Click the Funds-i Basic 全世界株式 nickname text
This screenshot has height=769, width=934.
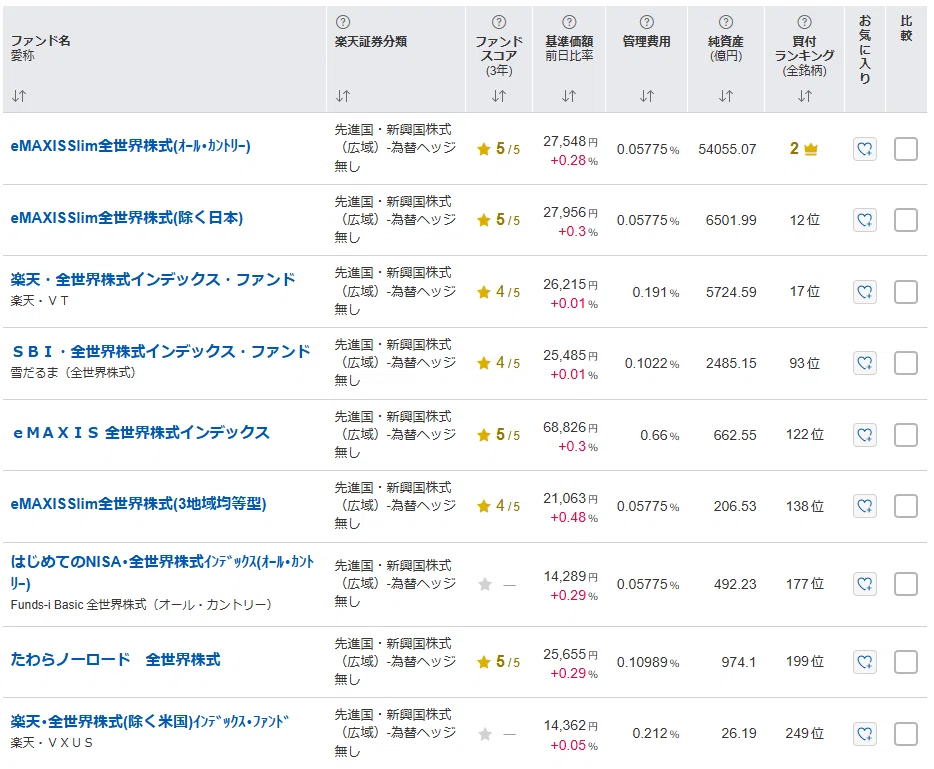click(141, 605)
